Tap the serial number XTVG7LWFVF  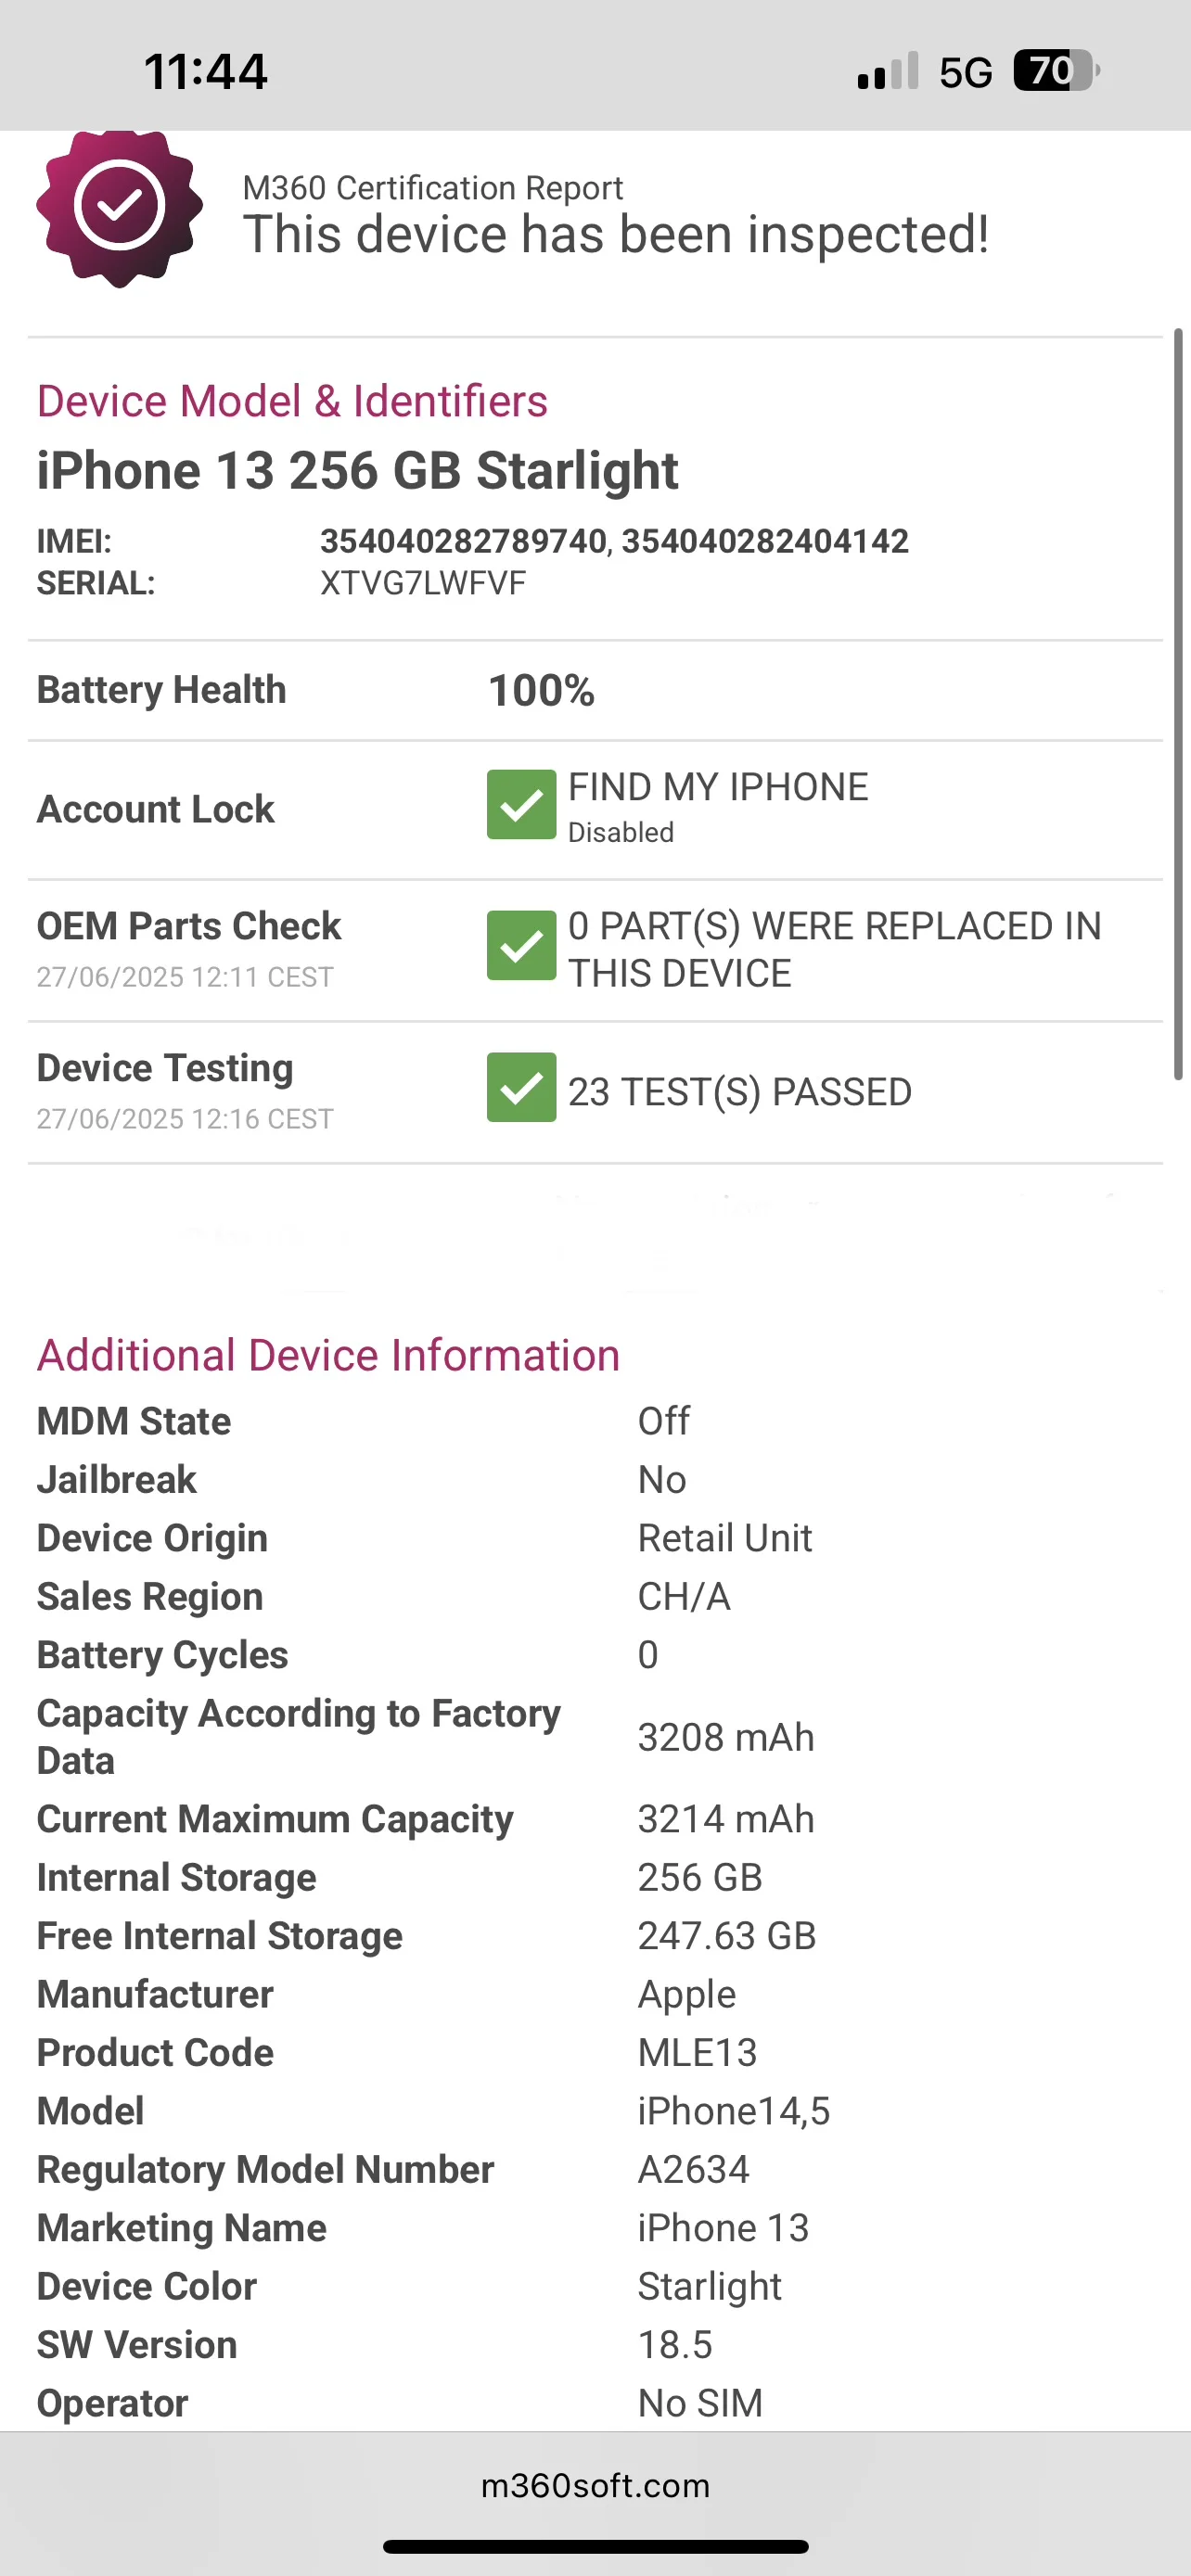coord(423,583)
